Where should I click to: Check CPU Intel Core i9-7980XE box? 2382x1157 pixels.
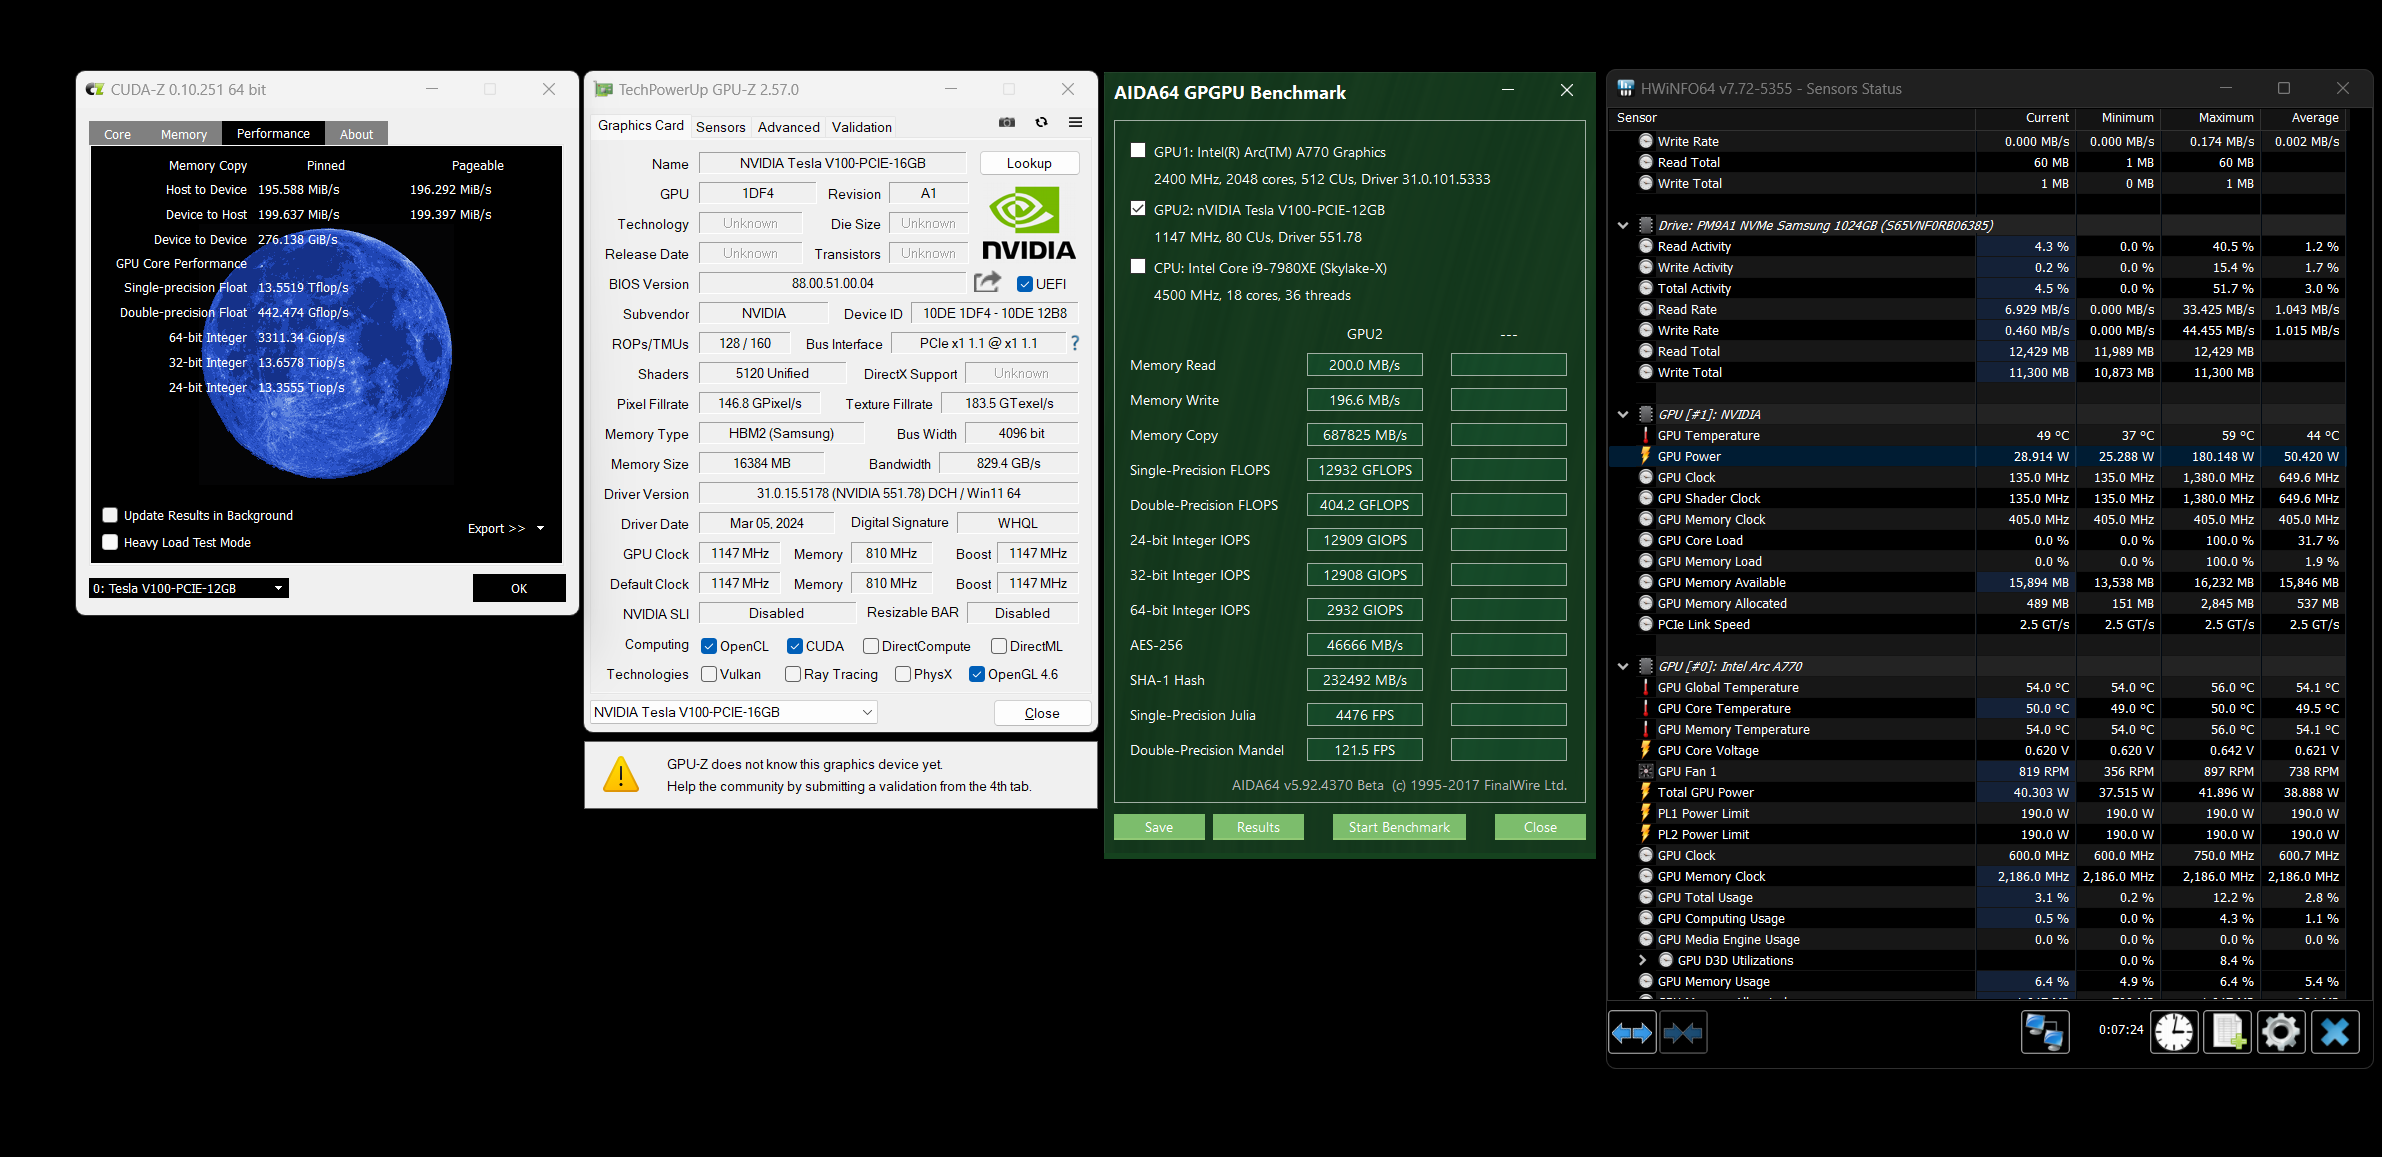[1137, 266]
